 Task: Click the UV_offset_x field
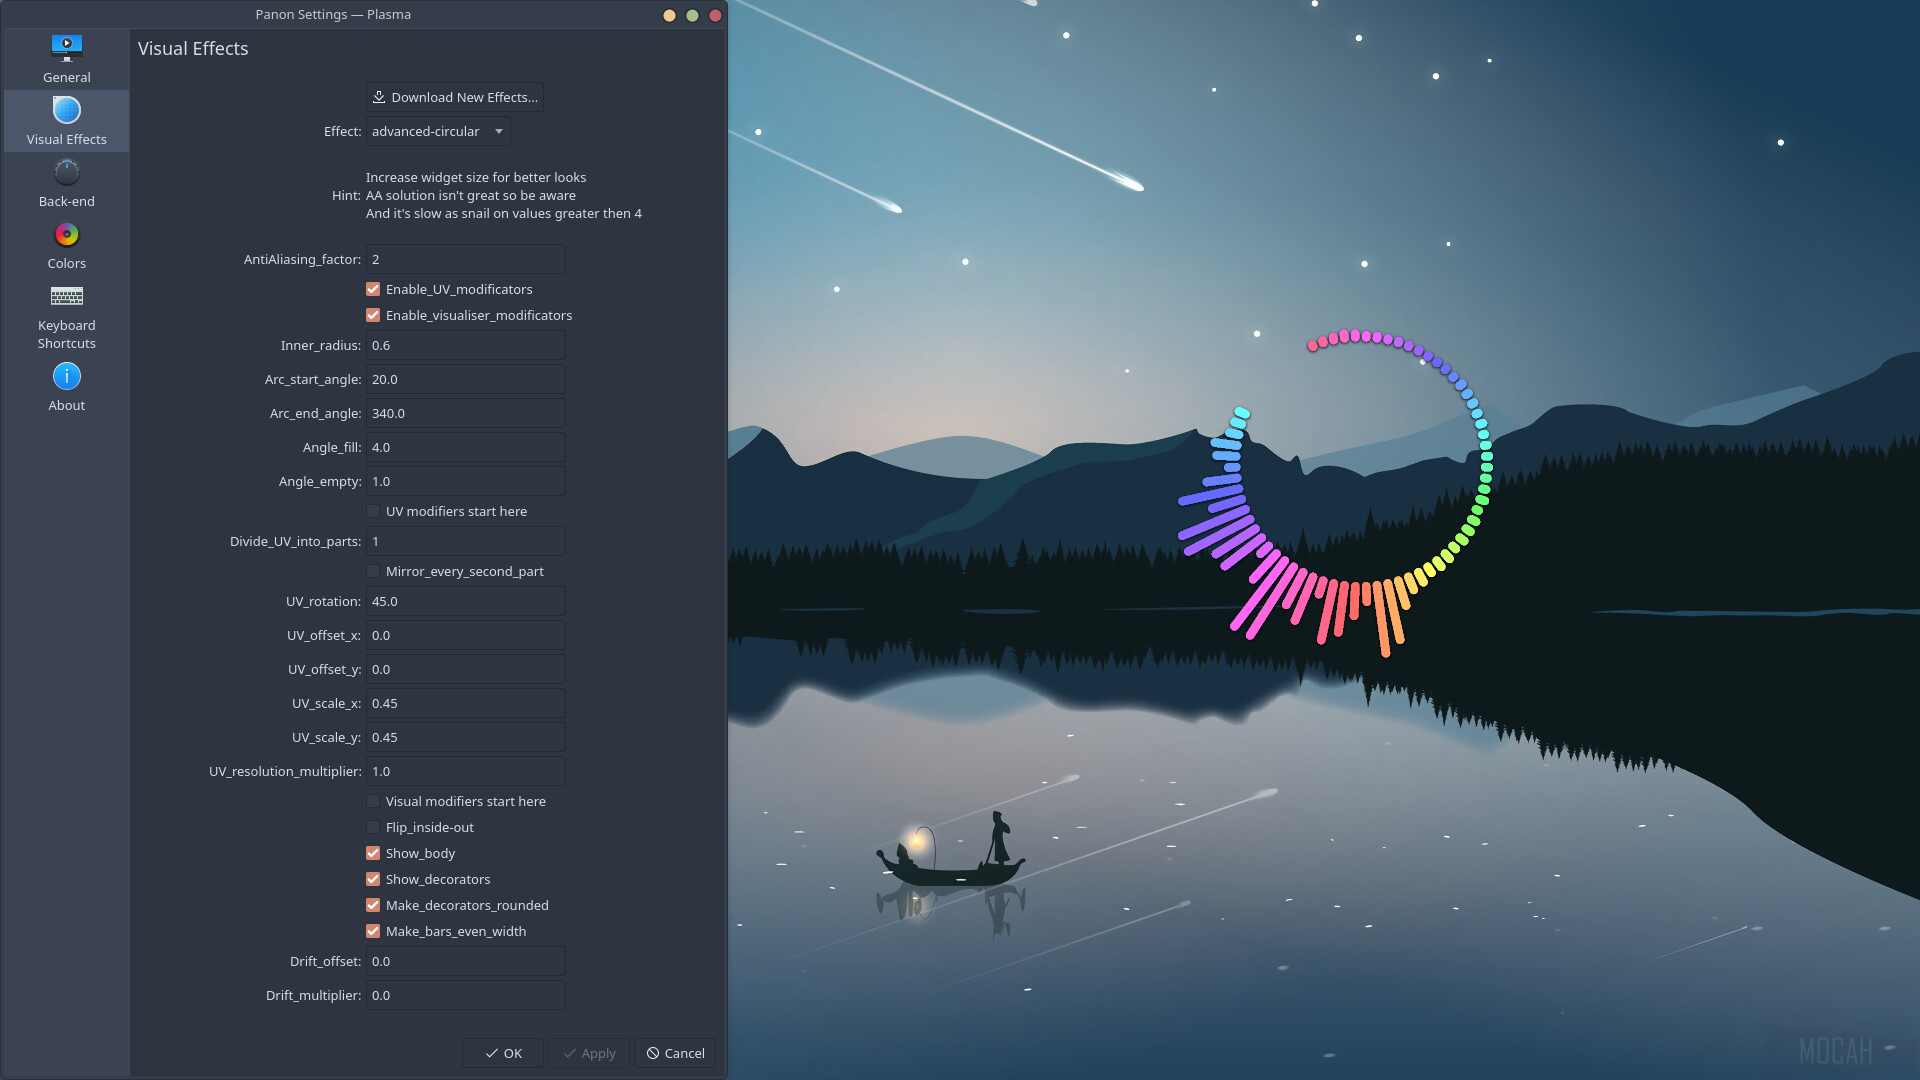click(465, 635)
